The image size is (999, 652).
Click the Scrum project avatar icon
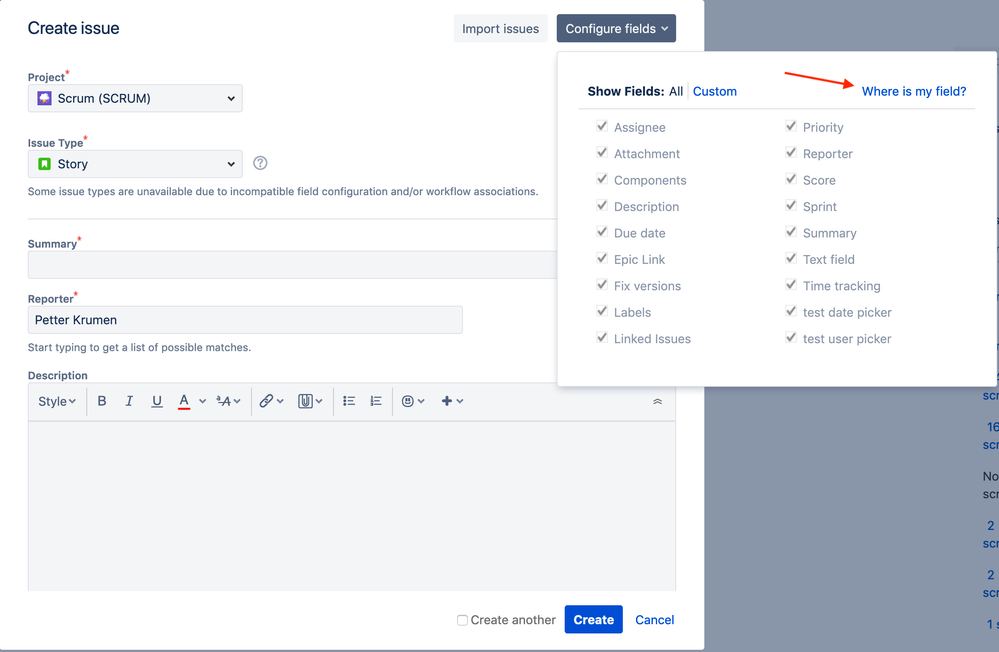pos(45,98)
